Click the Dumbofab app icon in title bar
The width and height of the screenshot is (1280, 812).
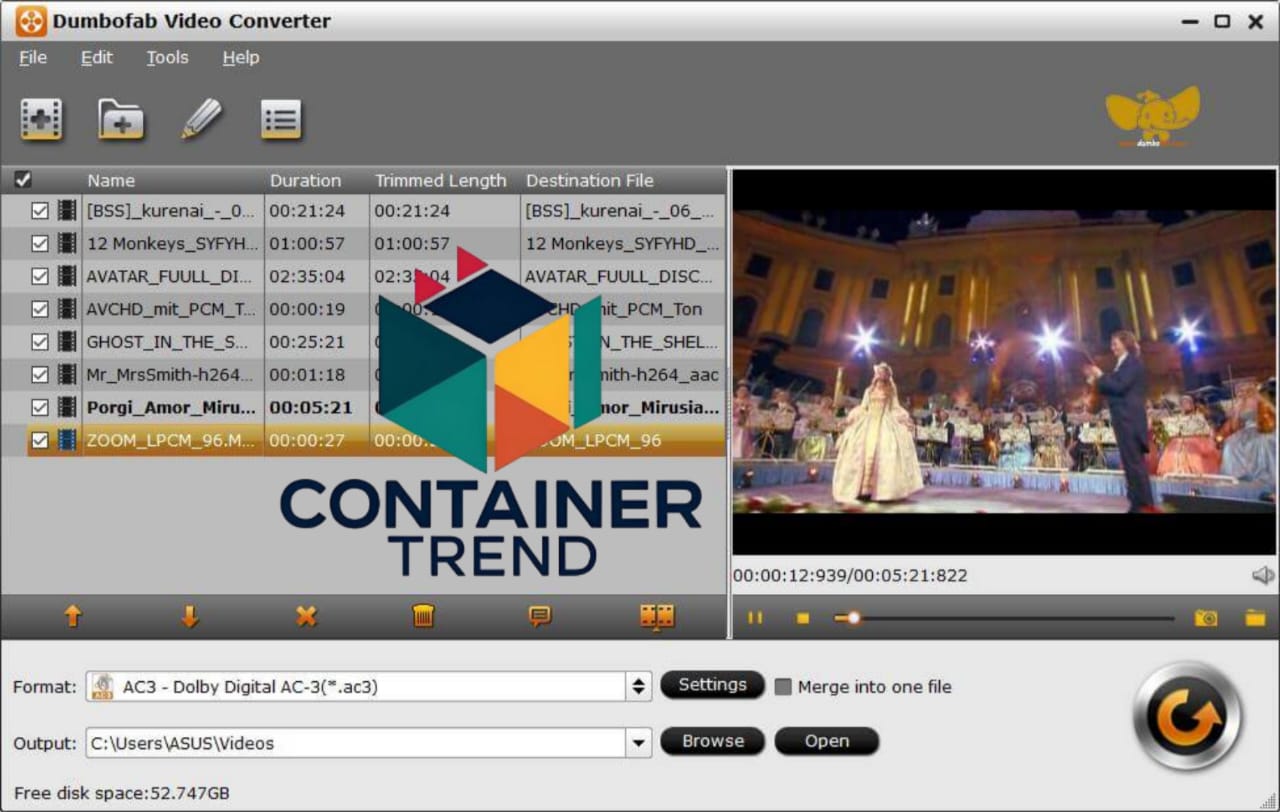click(31, 21)
